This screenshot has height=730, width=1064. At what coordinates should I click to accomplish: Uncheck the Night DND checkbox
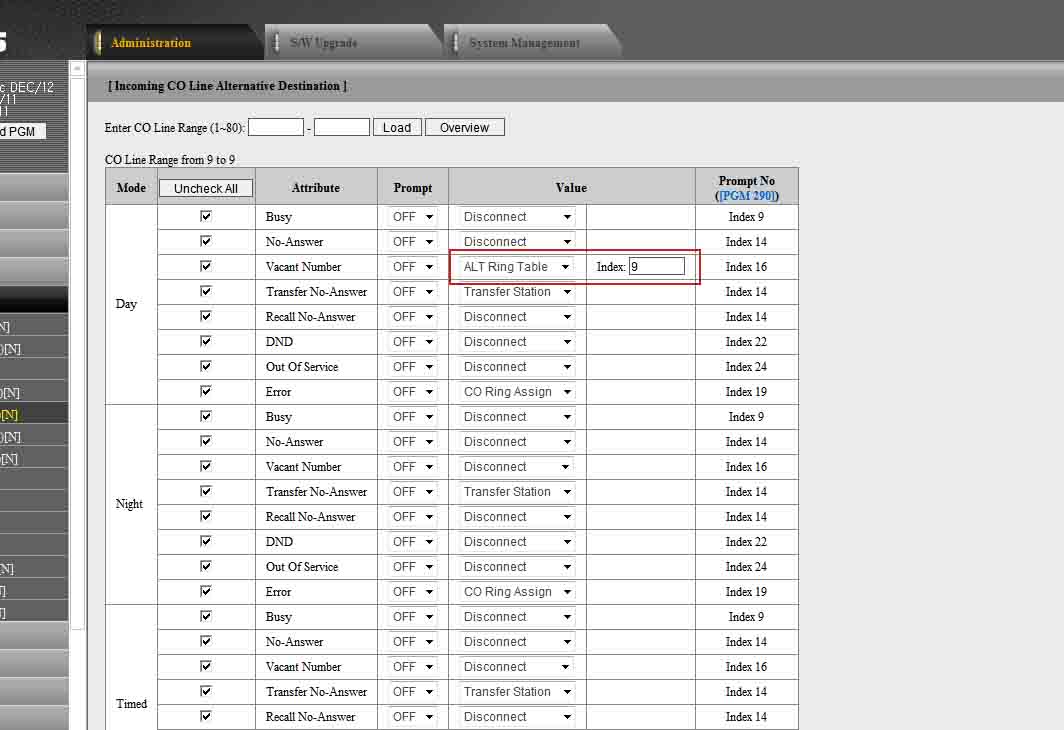click(206, 541)
